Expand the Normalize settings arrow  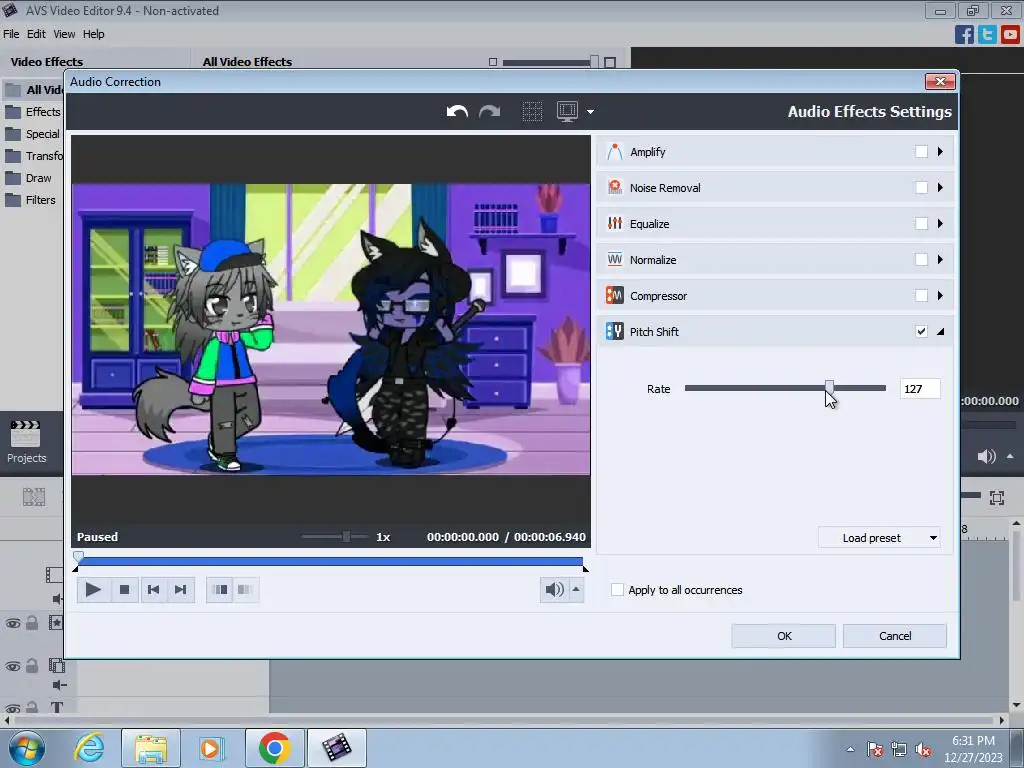click(940, 259)
